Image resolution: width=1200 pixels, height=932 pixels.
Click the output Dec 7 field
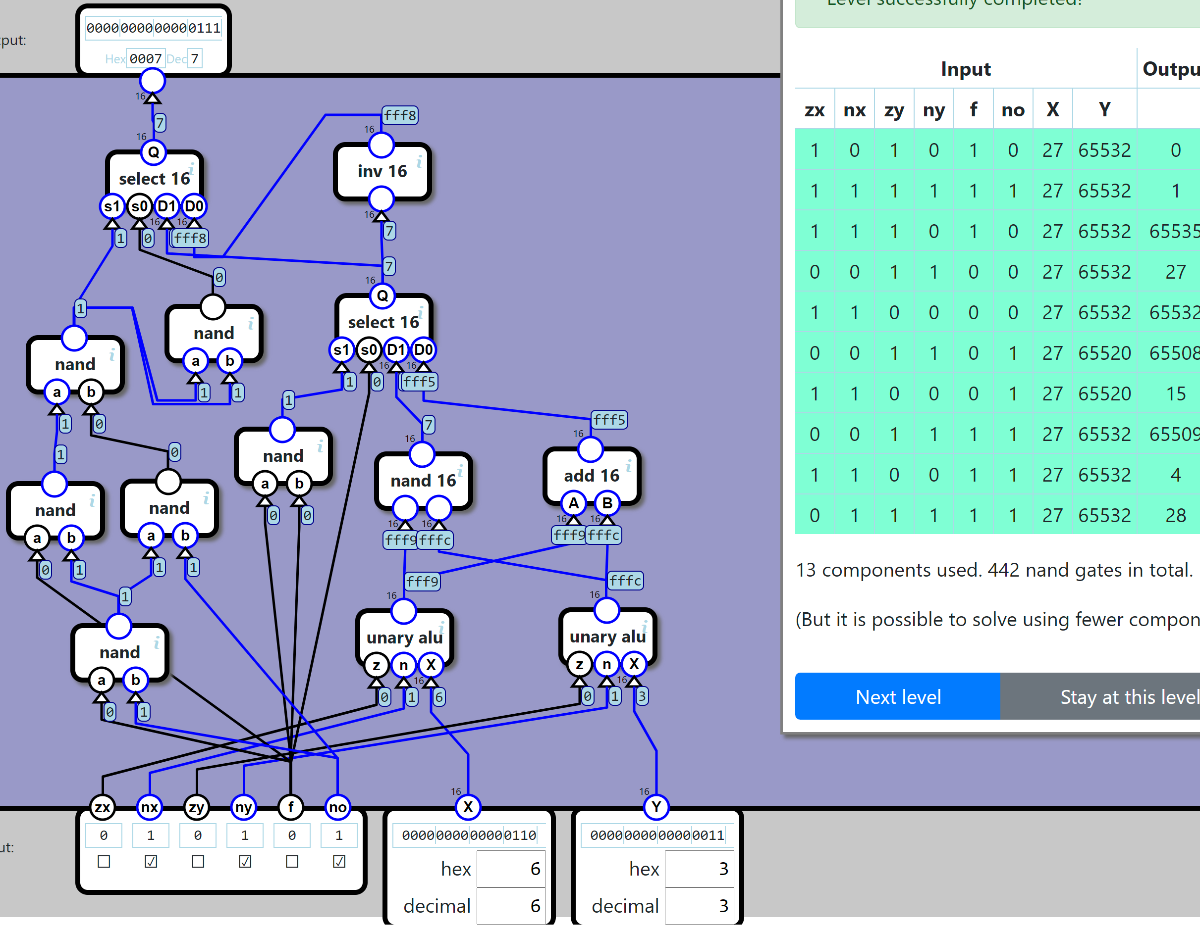(x=195, y=59)
